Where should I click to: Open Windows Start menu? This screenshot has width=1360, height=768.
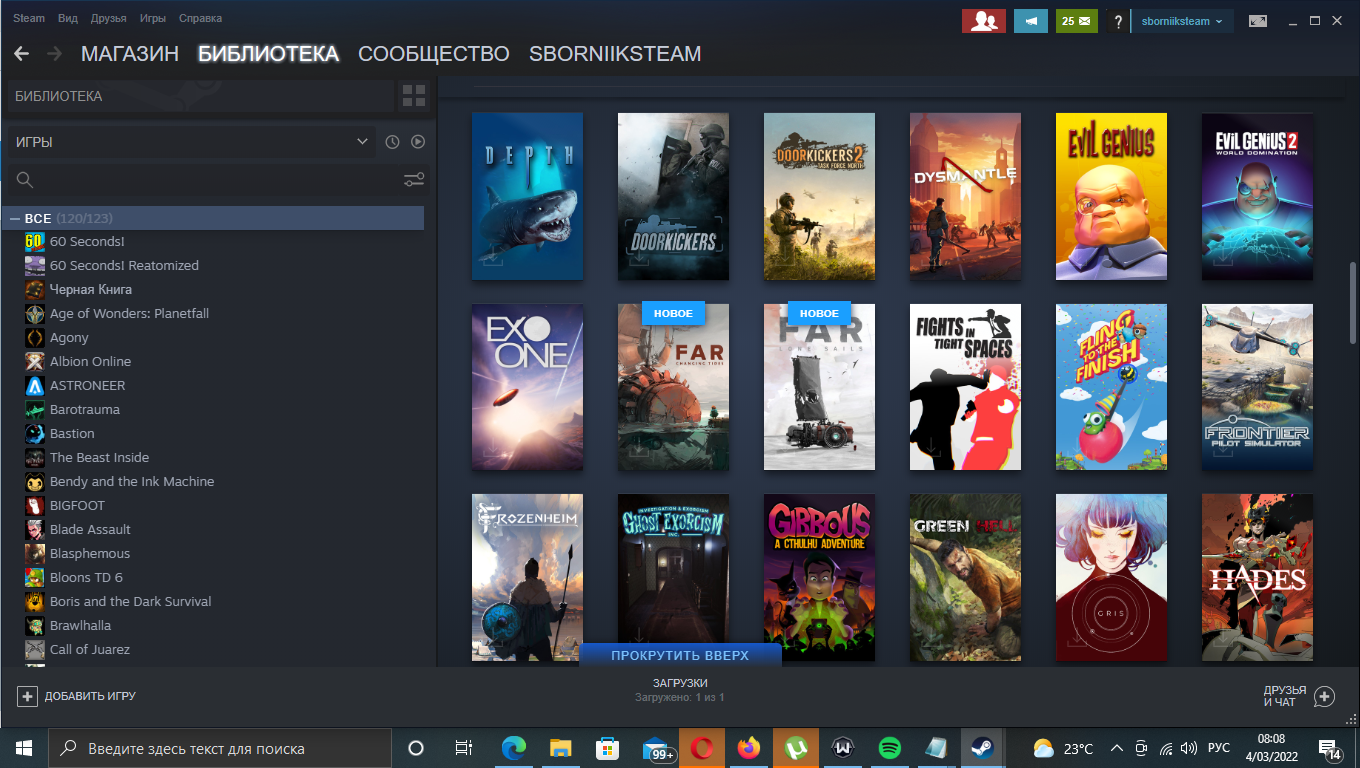[x=23, y=748]
